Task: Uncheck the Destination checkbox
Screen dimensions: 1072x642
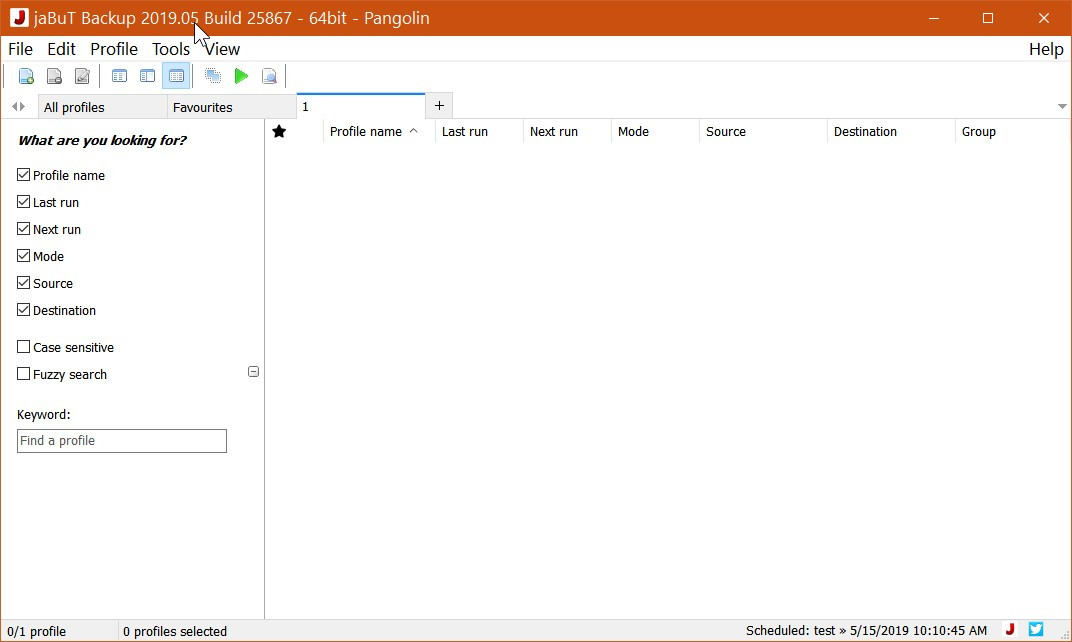Action: (x=23, y=310)
